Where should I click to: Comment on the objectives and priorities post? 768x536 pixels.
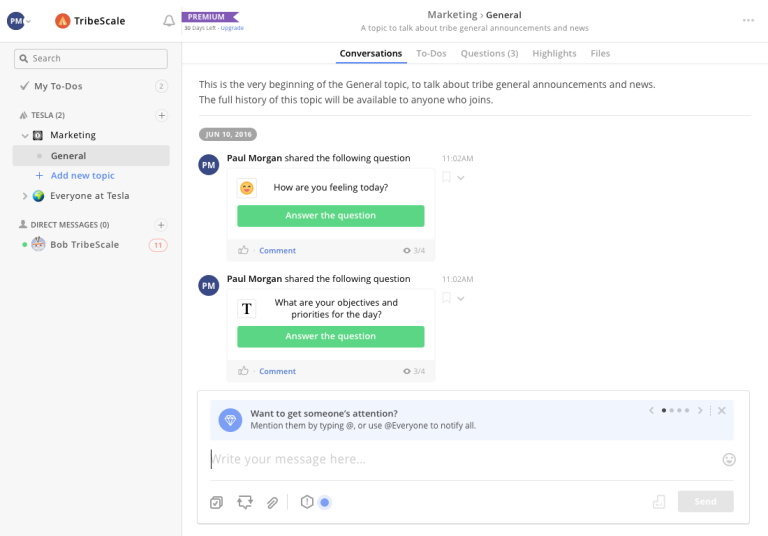pyautogui.click(x=277, y=371)
